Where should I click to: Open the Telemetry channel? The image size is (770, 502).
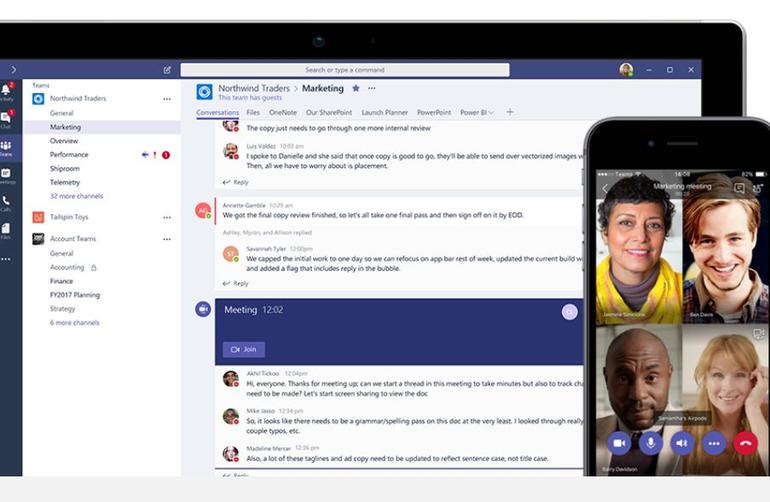pos(65,182)
